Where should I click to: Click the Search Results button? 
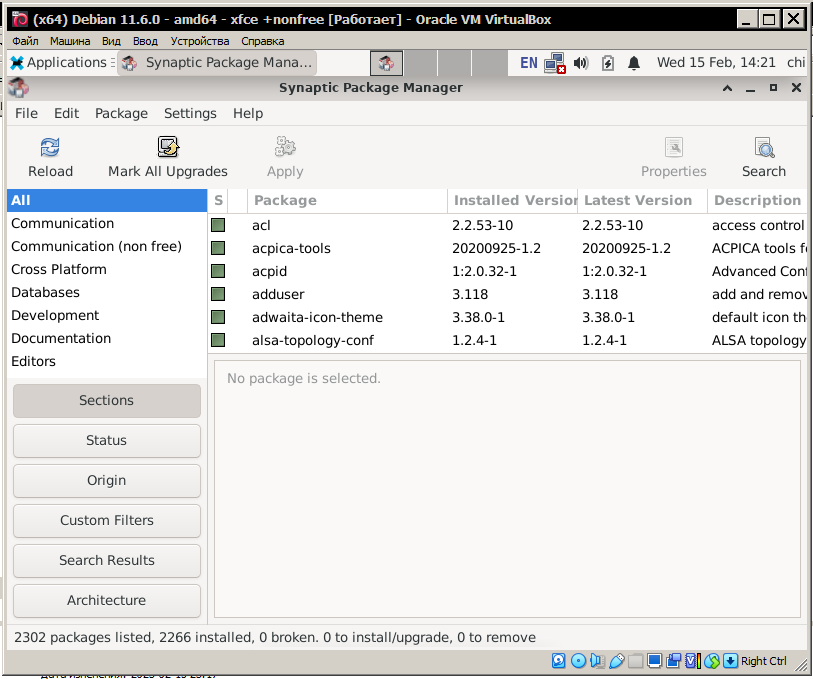pyautogui.click(x=107, y=560)
